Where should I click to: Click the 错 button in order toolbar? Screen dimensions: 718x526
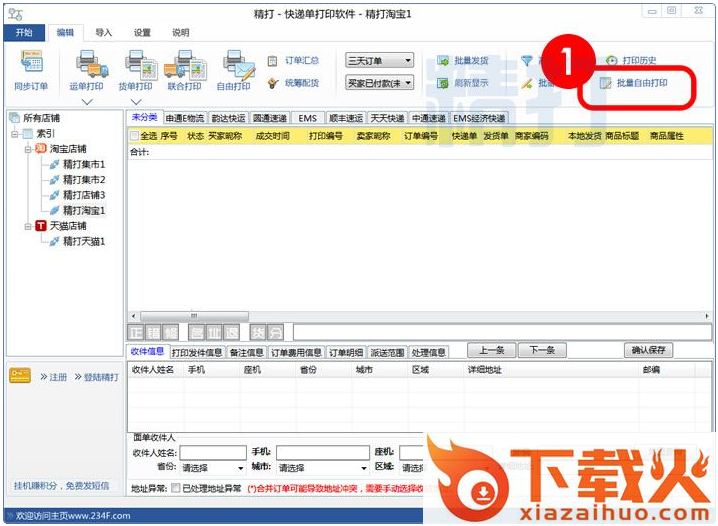154,332
